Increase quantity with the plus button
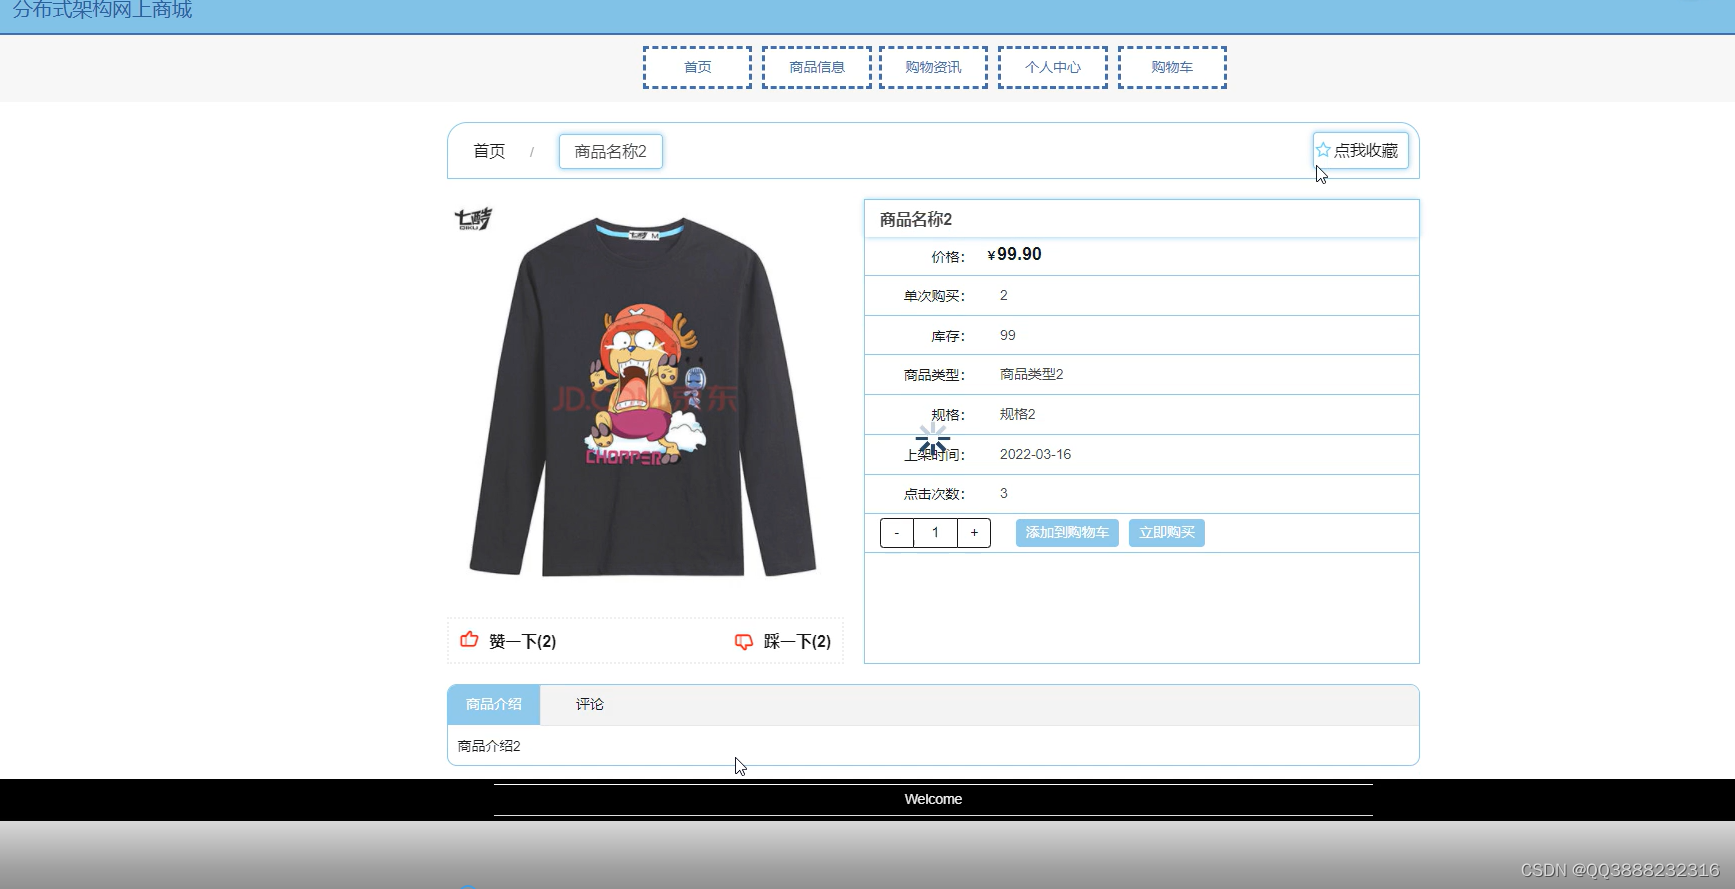Viewport: 1735px width, 889px height. [974, 533]
